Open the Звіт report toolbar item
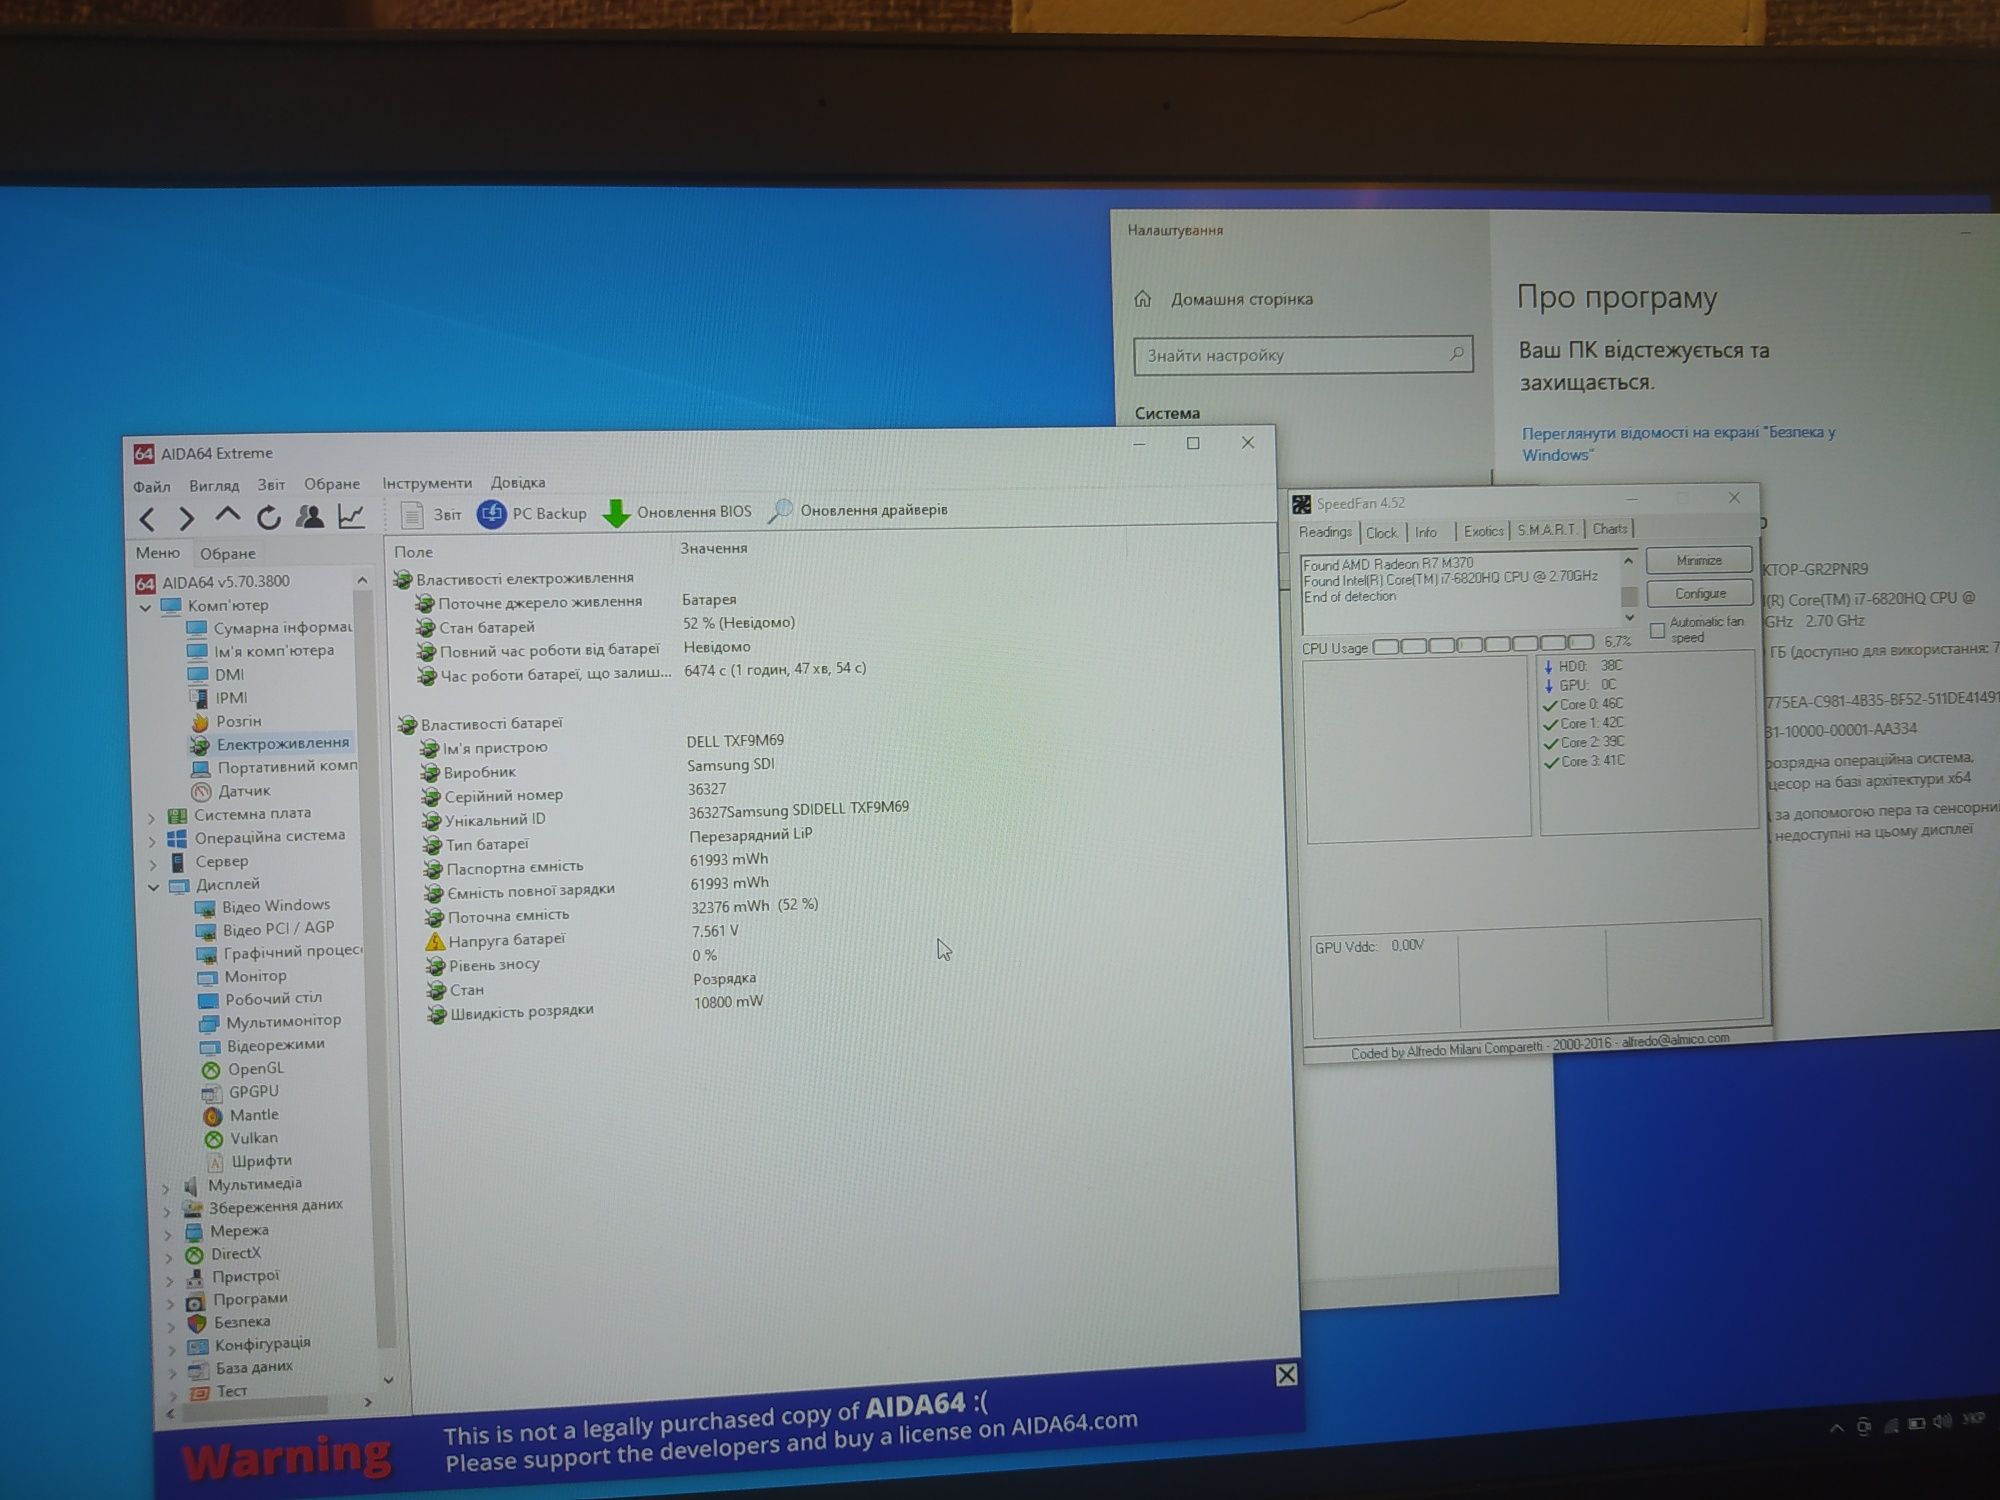2000x1500 pixels. (430, 514)
